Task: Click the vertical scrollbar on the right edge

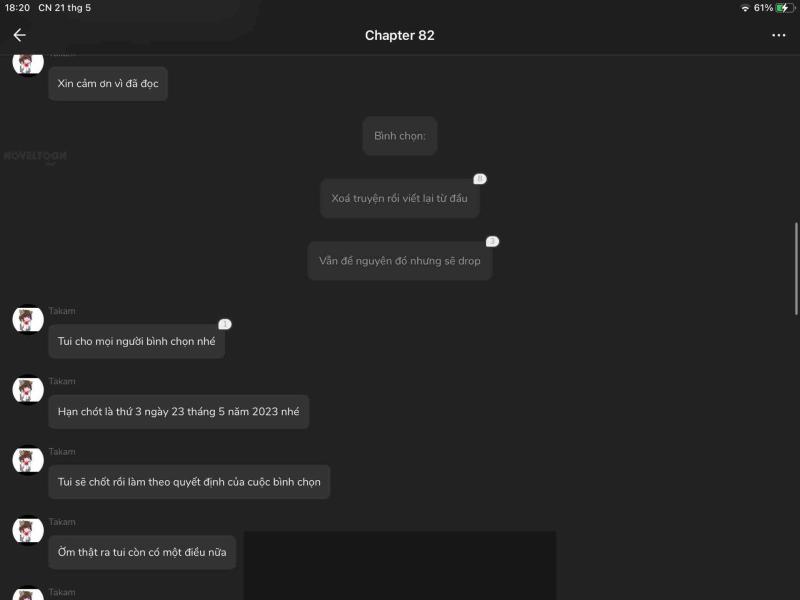Action: click(x=796, y=269)
